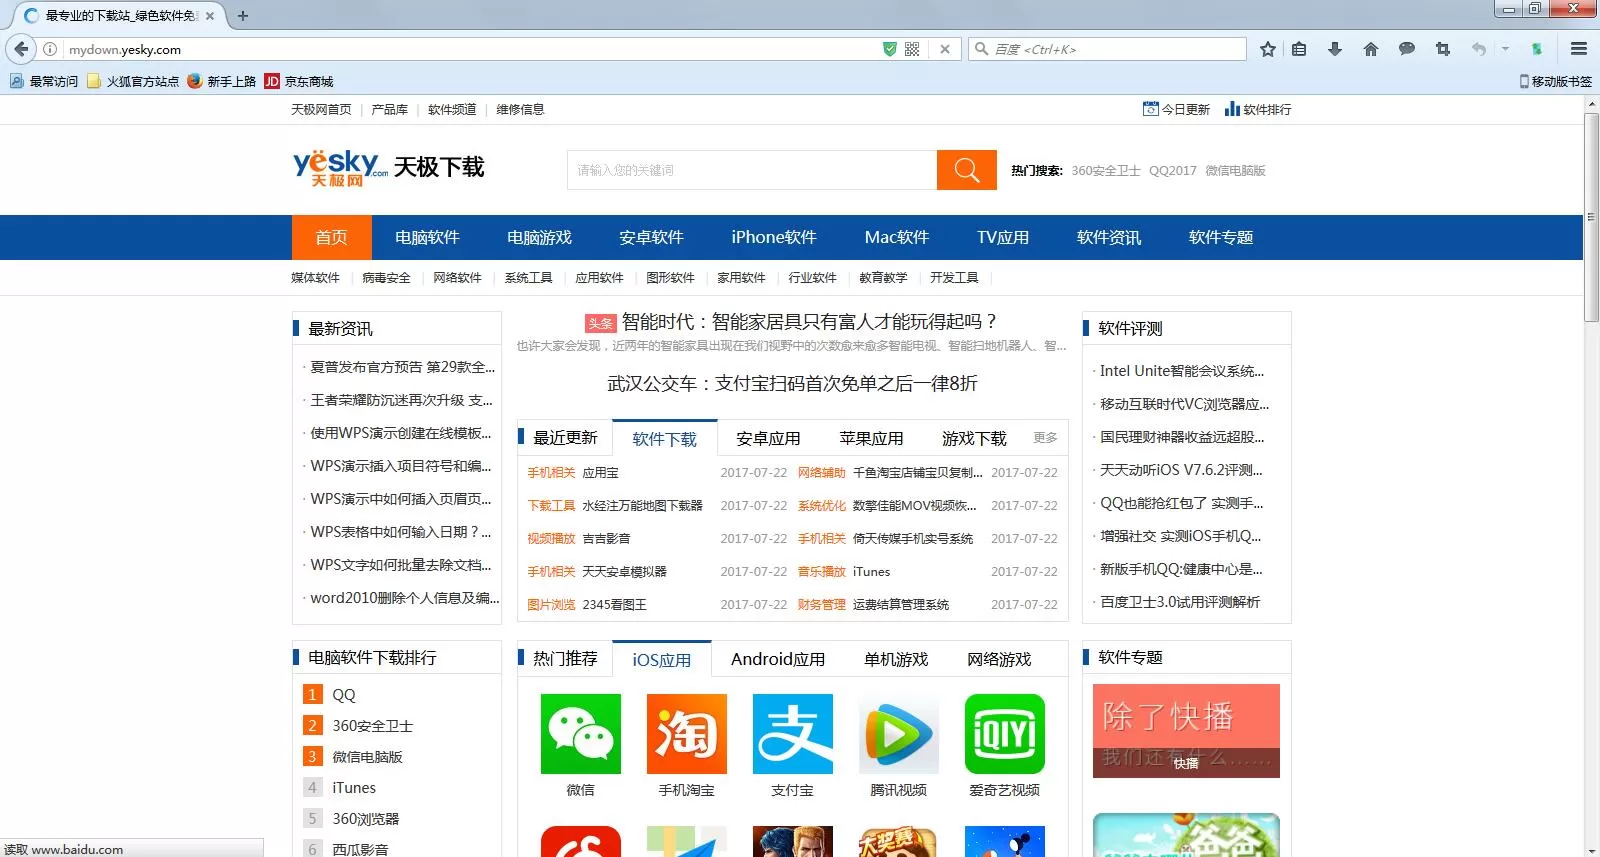Select TV应用 in the navigation bar
The height and width of the screenshot is (857, 1600).
(x=1003, y=238)
